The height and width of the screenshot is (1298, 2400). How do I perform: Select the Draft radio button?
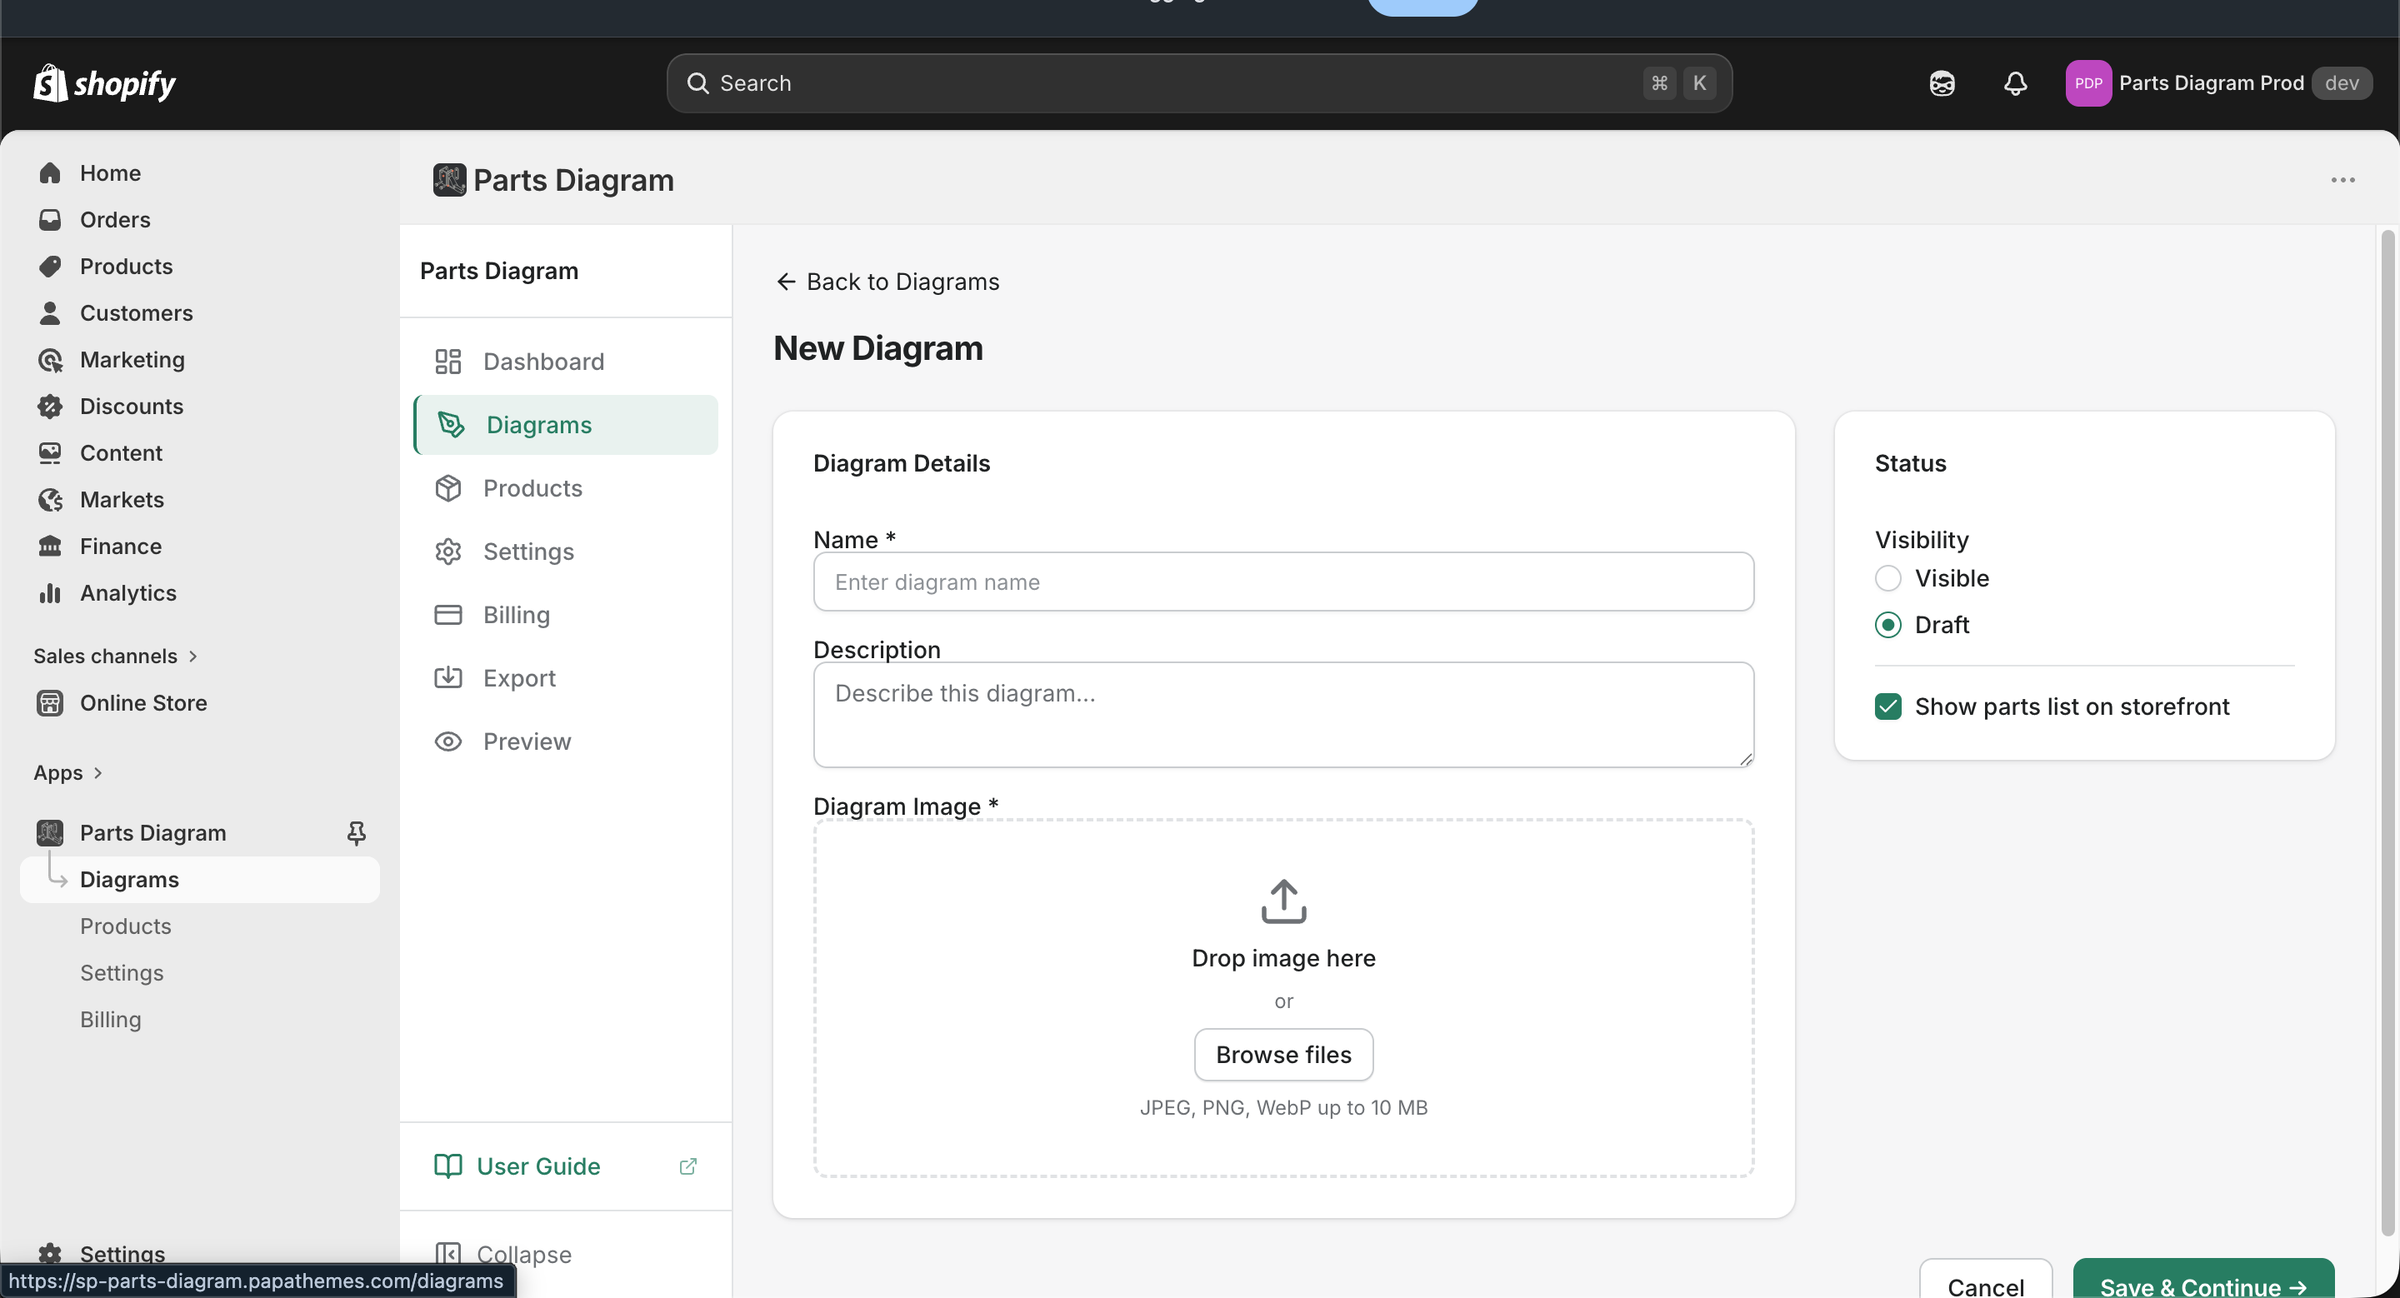click(1888, 625)
